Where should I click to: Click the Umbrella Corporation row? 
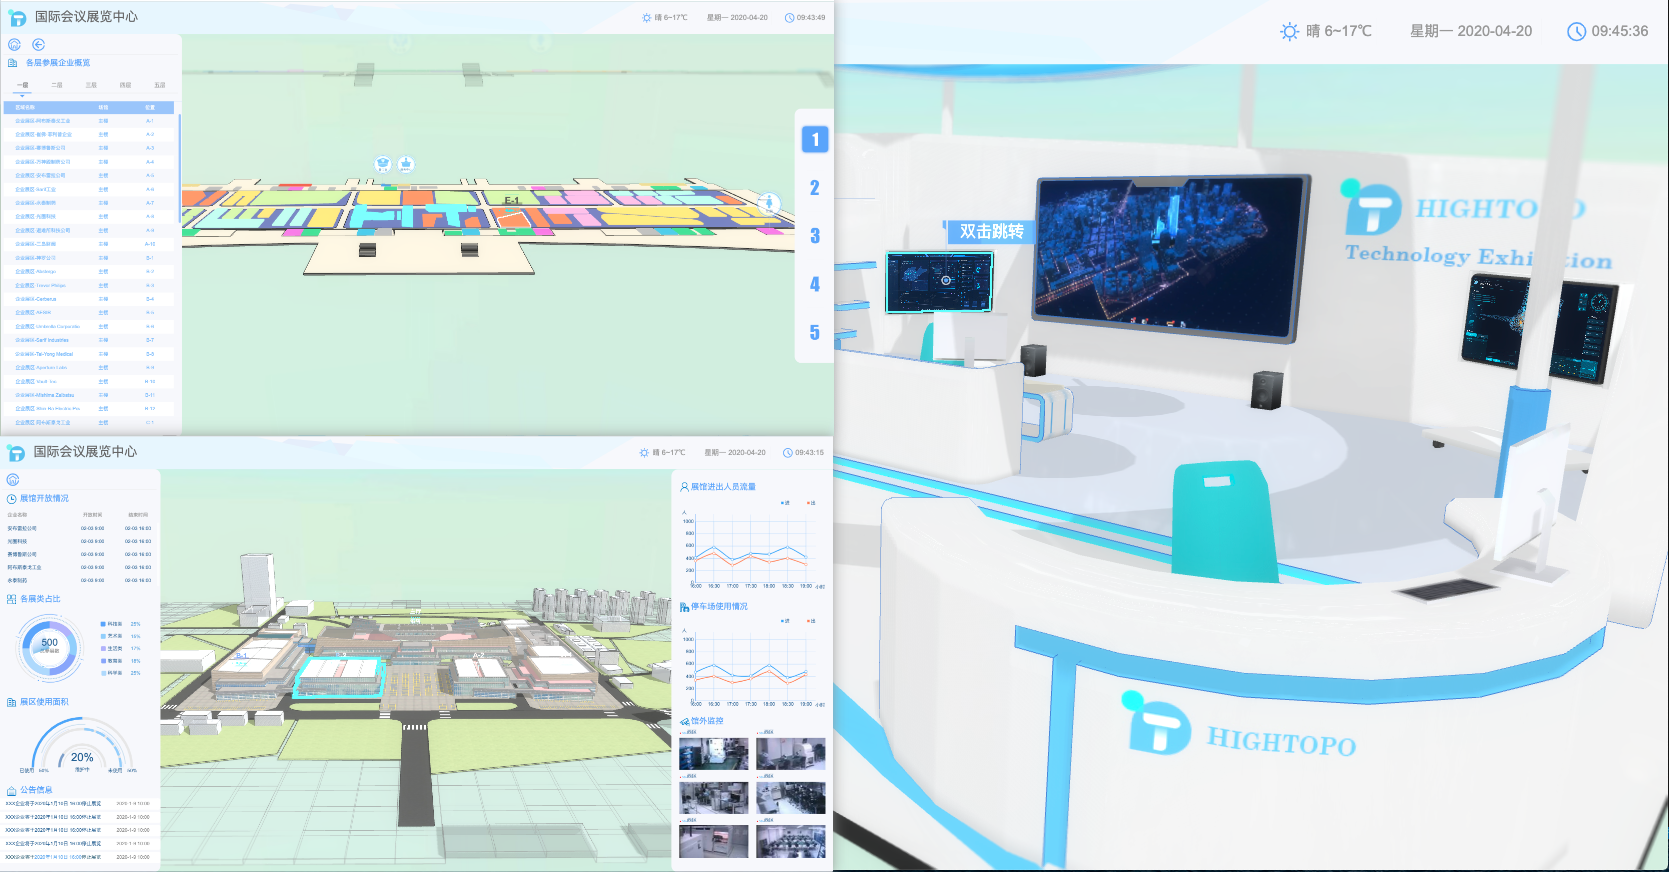click(89, 326)
